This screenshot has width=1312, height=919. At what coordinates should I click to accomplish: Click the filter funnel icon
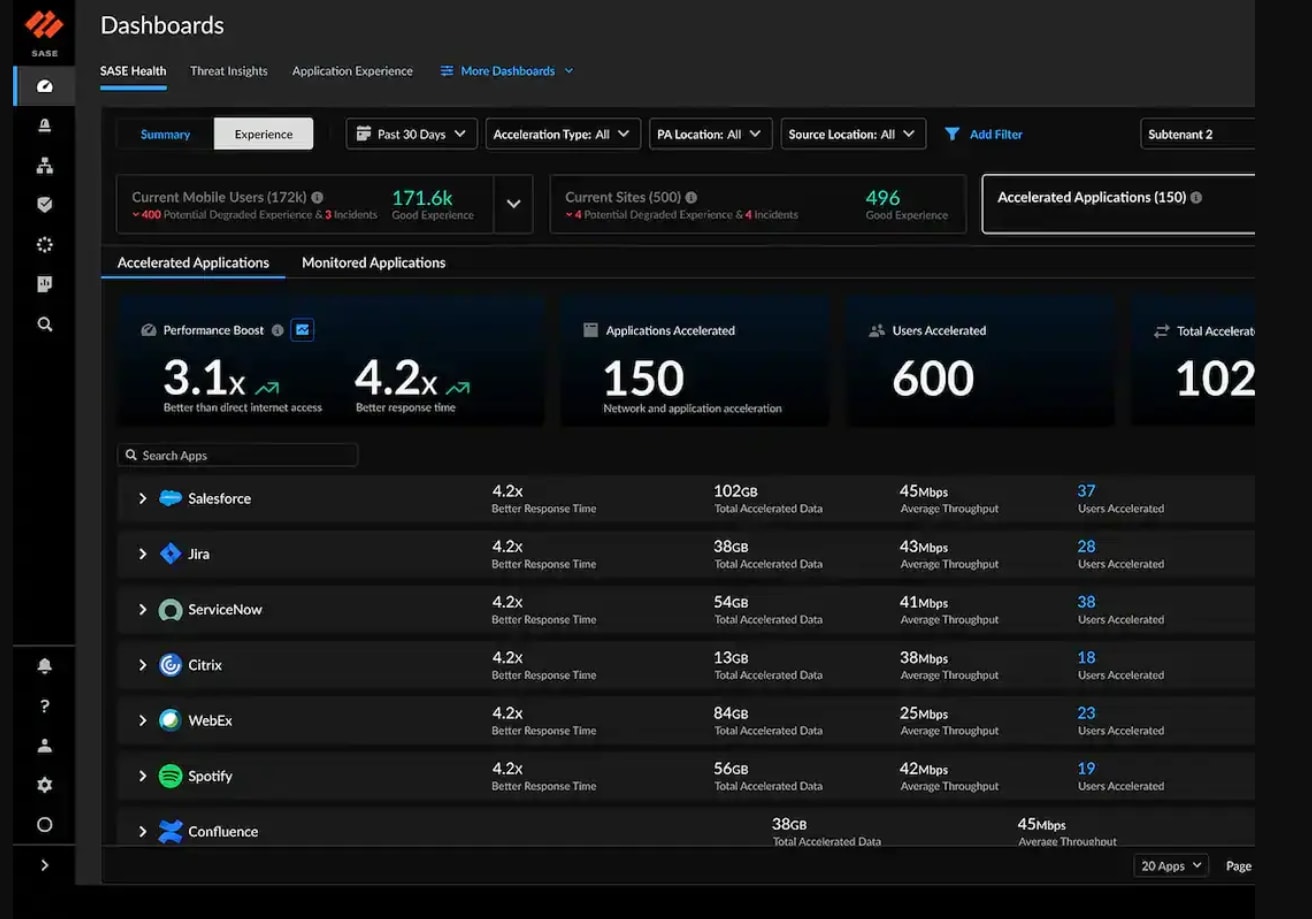pyautogui.click(x=952, y=134)
